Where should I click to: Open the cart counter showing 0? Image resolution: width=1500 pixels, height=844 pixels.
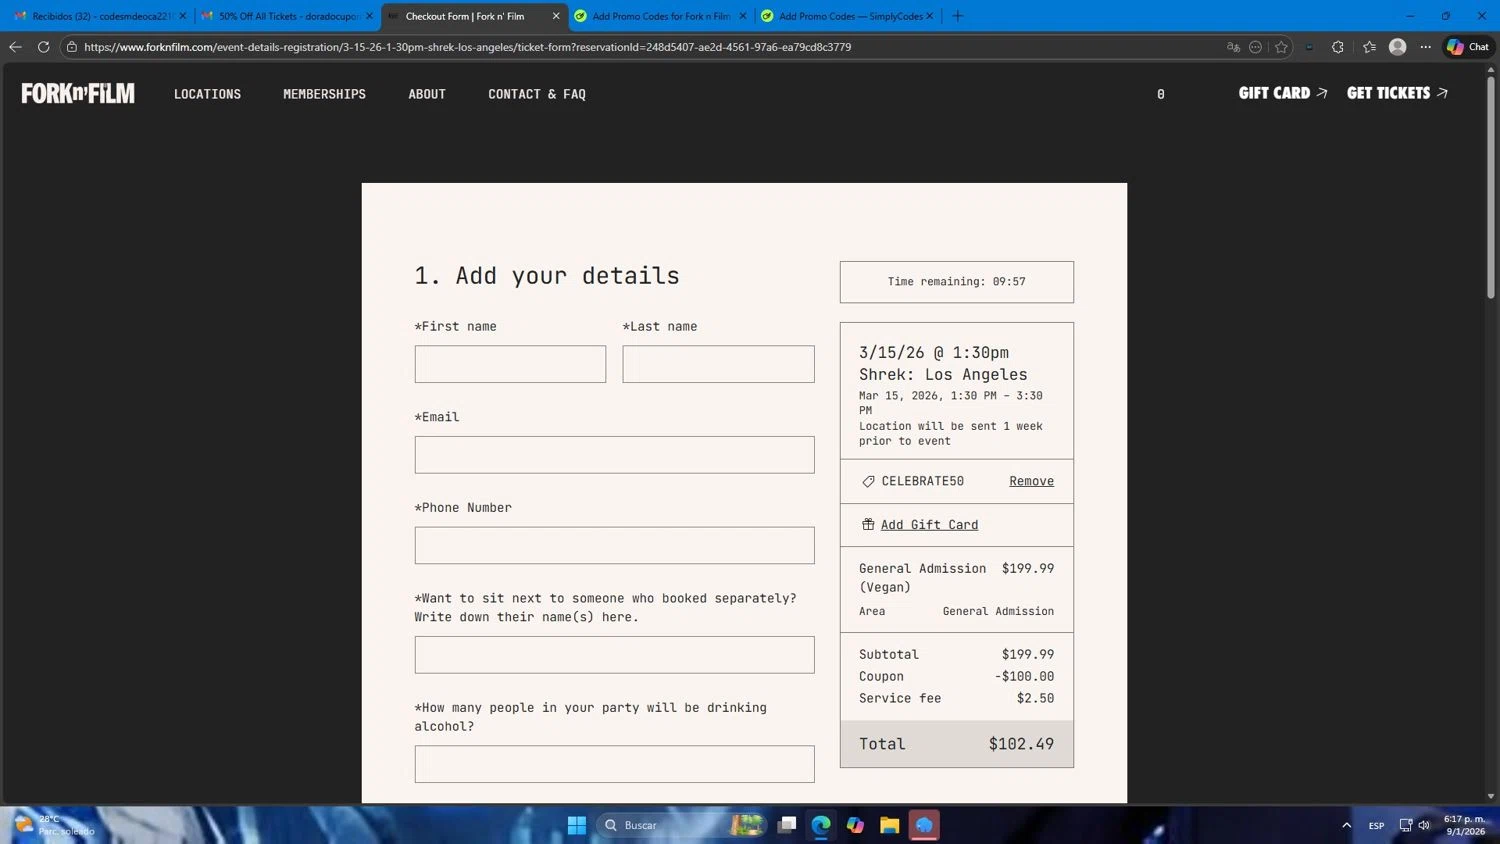coord(1160,94)
